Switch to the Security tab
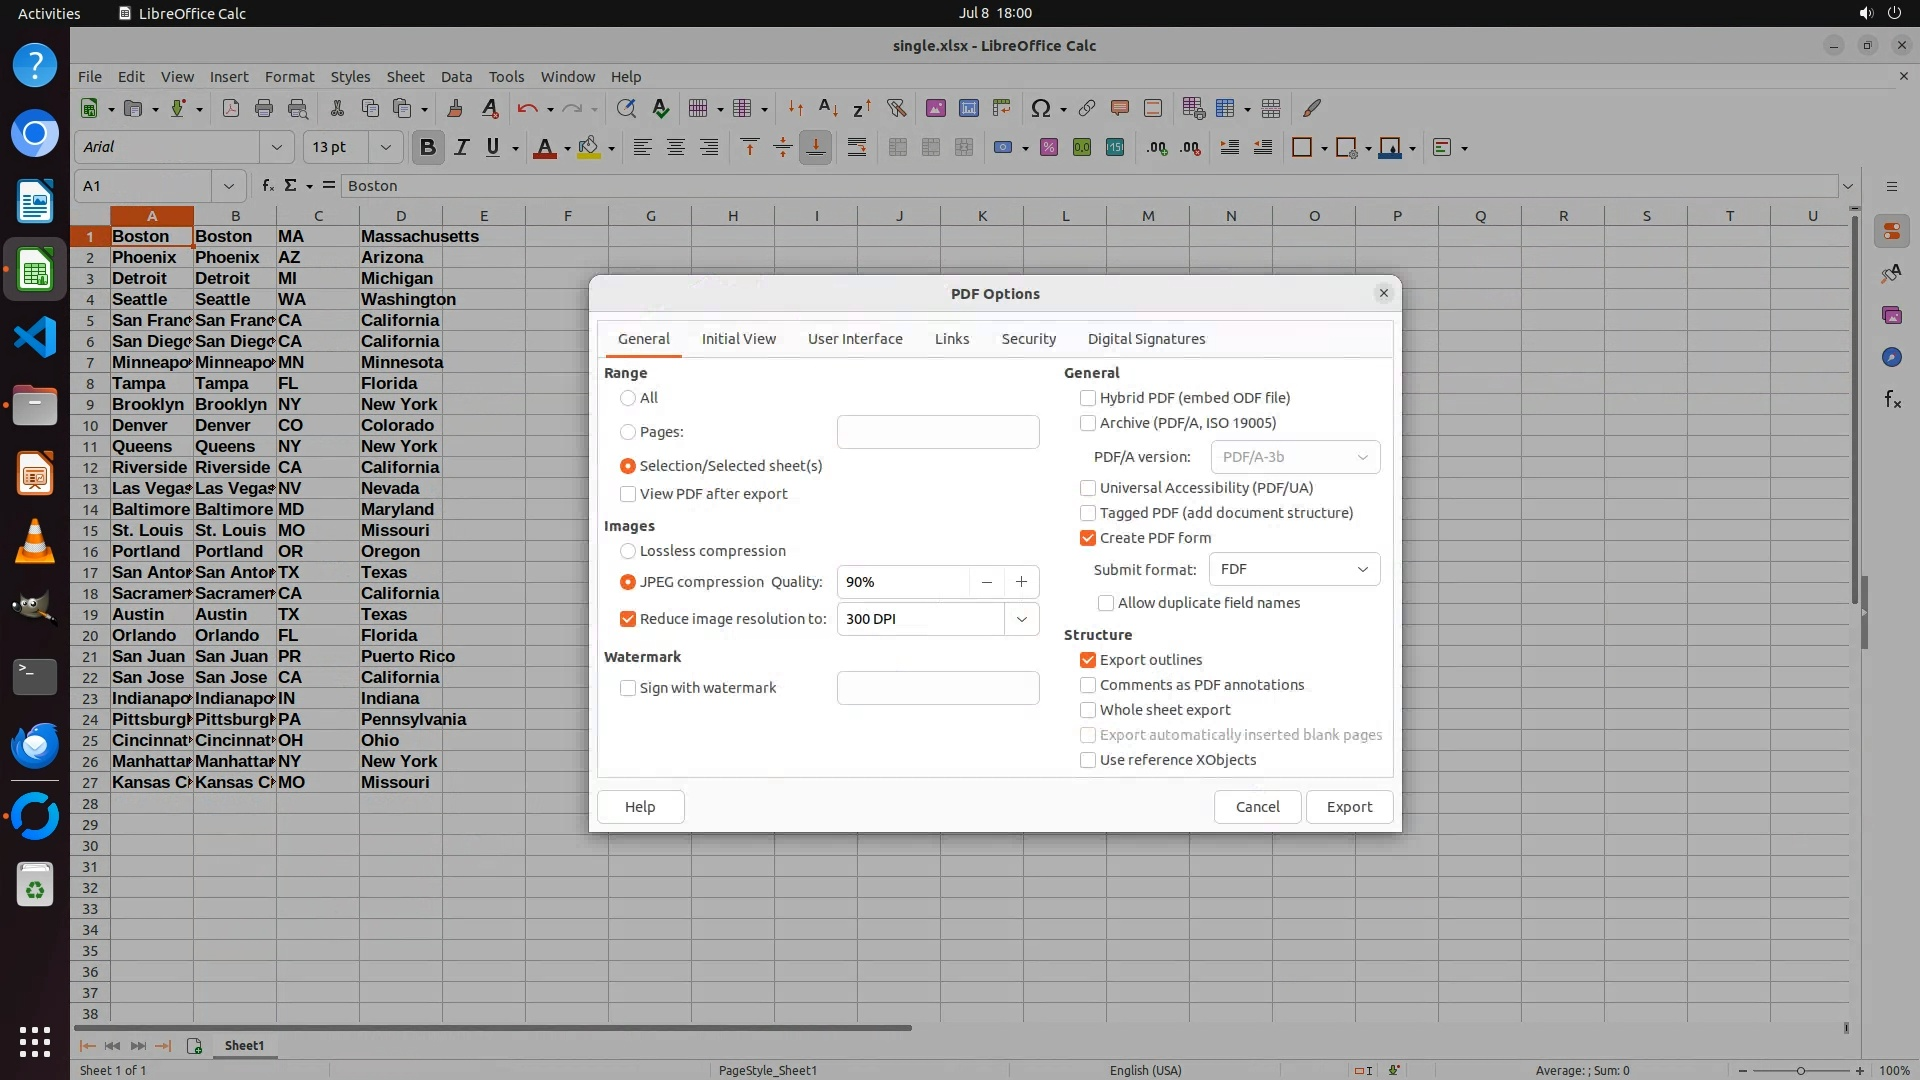The height and width of the screenshot is (1080, 1920). 1028,339
